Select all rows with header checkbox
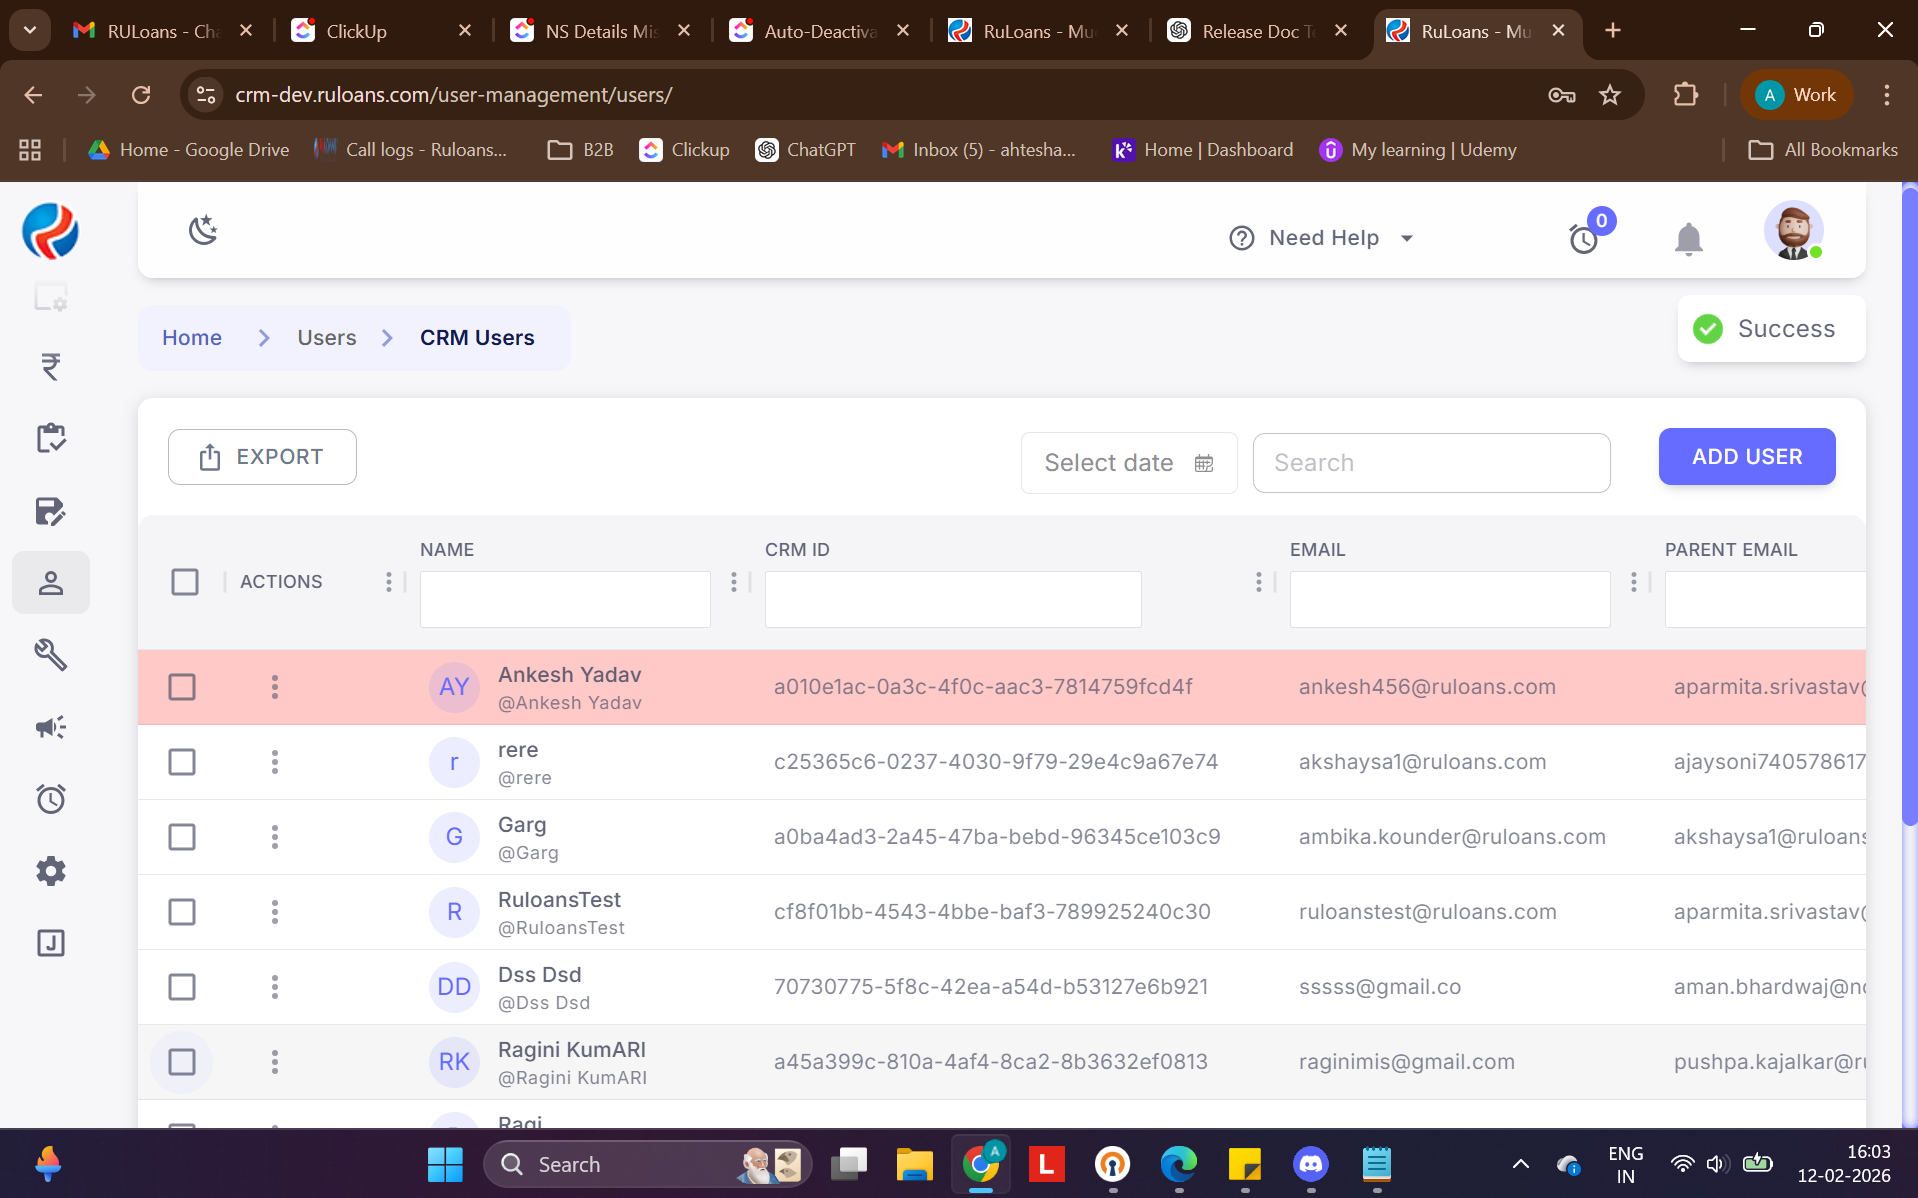The height and width of the screenshot is (1198, 1918). click(185, 582)
